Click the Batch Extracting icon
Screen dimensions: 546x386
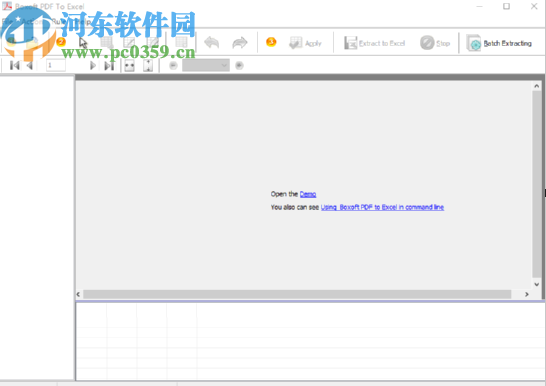pyautogui.click(x=474, y=43)
